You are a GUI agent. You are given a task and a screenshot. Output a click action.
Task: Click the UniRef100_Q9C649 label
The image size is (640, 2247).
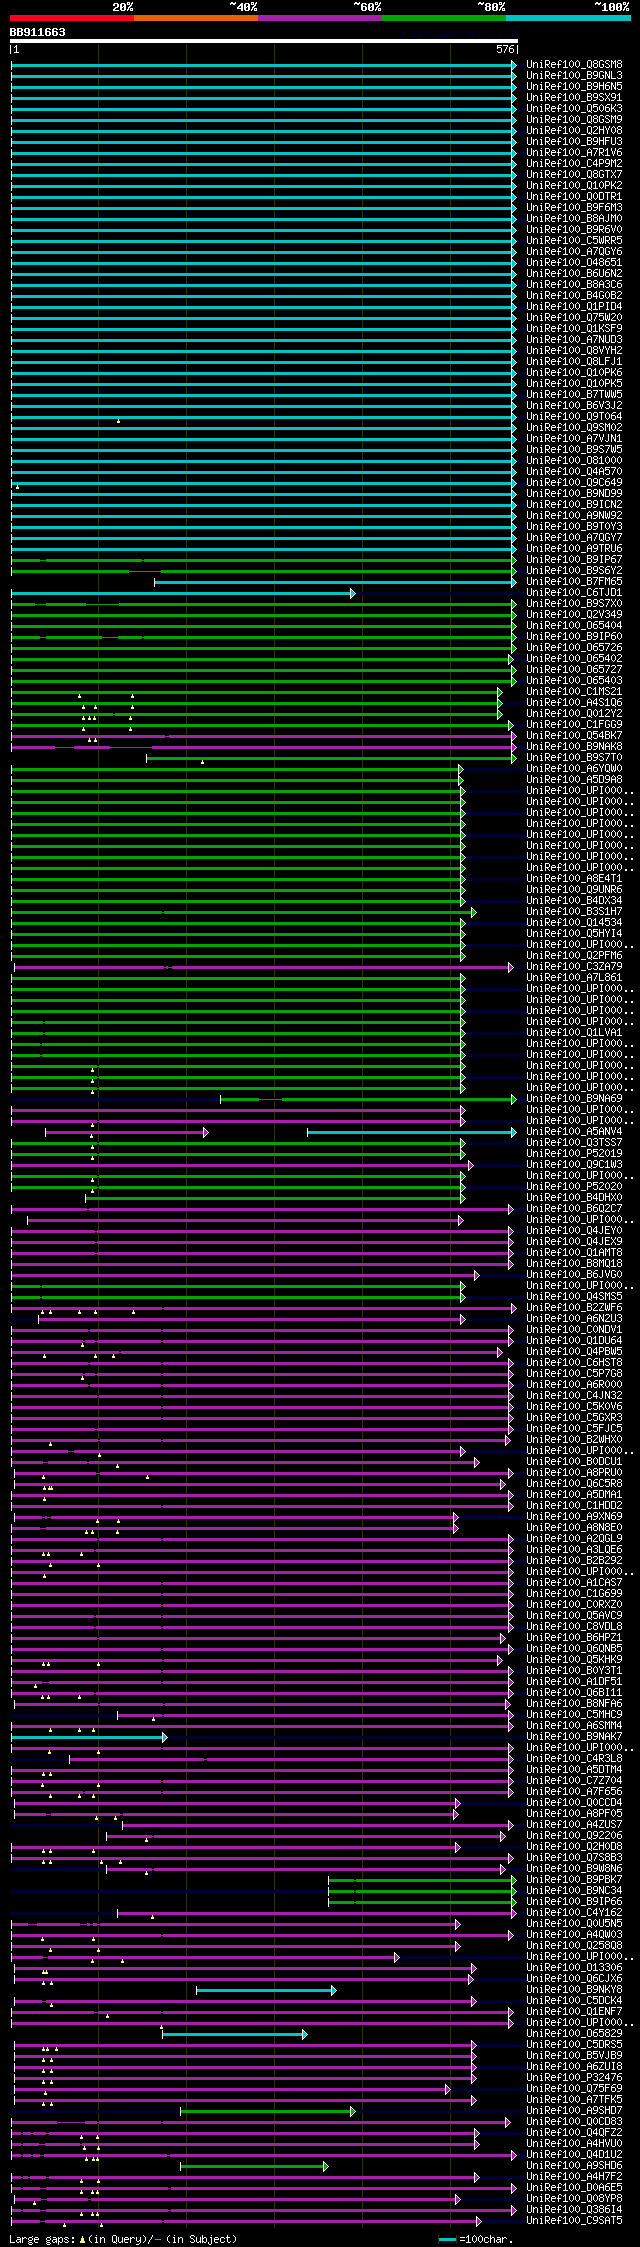(x=574, y=482)
